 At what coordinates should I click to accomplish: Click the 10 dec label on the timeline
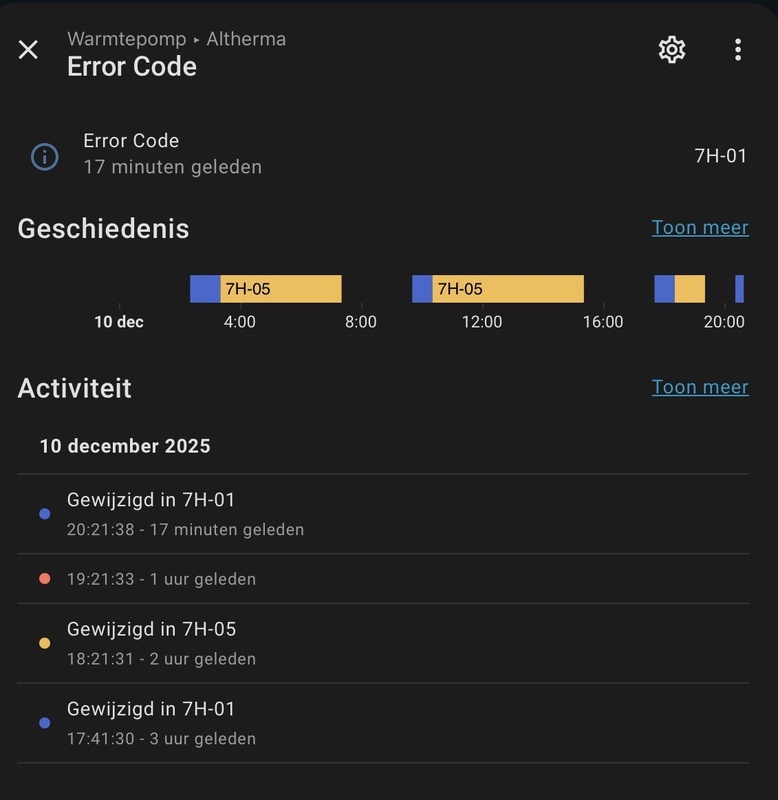point(119,322)
